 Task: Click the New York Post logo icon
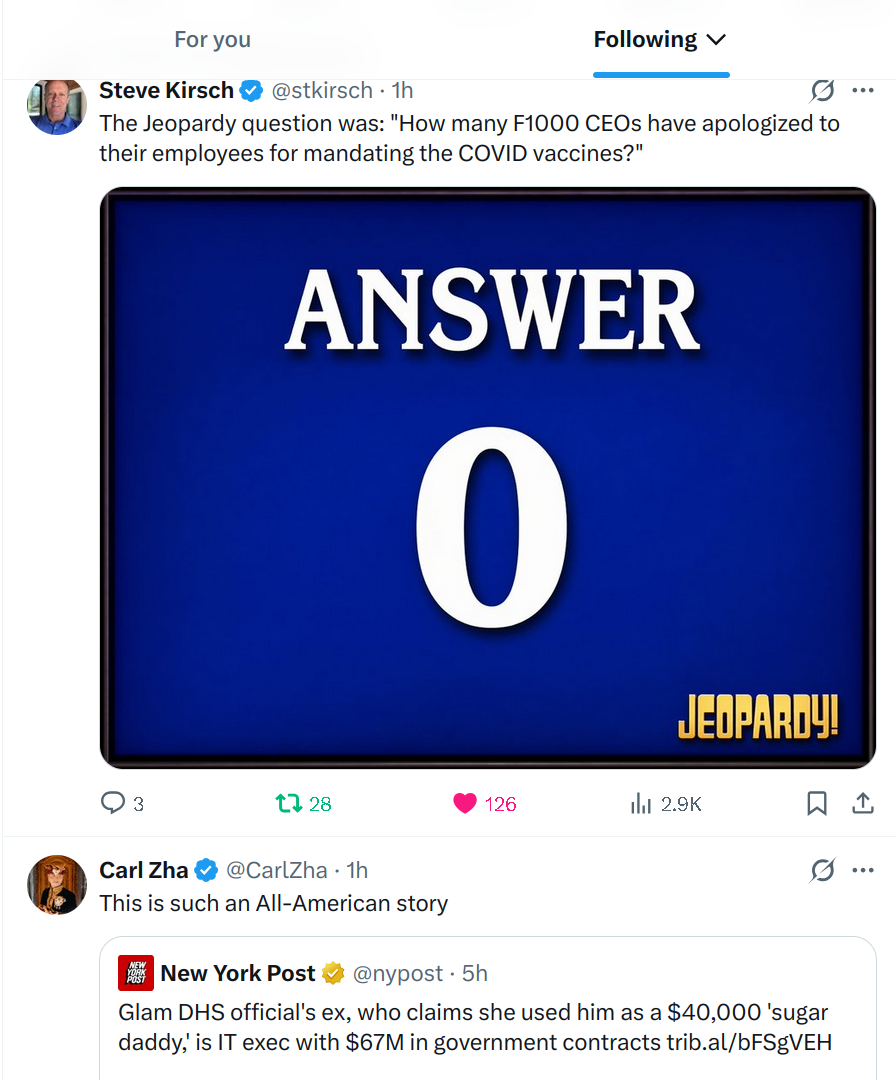point(136,973)
